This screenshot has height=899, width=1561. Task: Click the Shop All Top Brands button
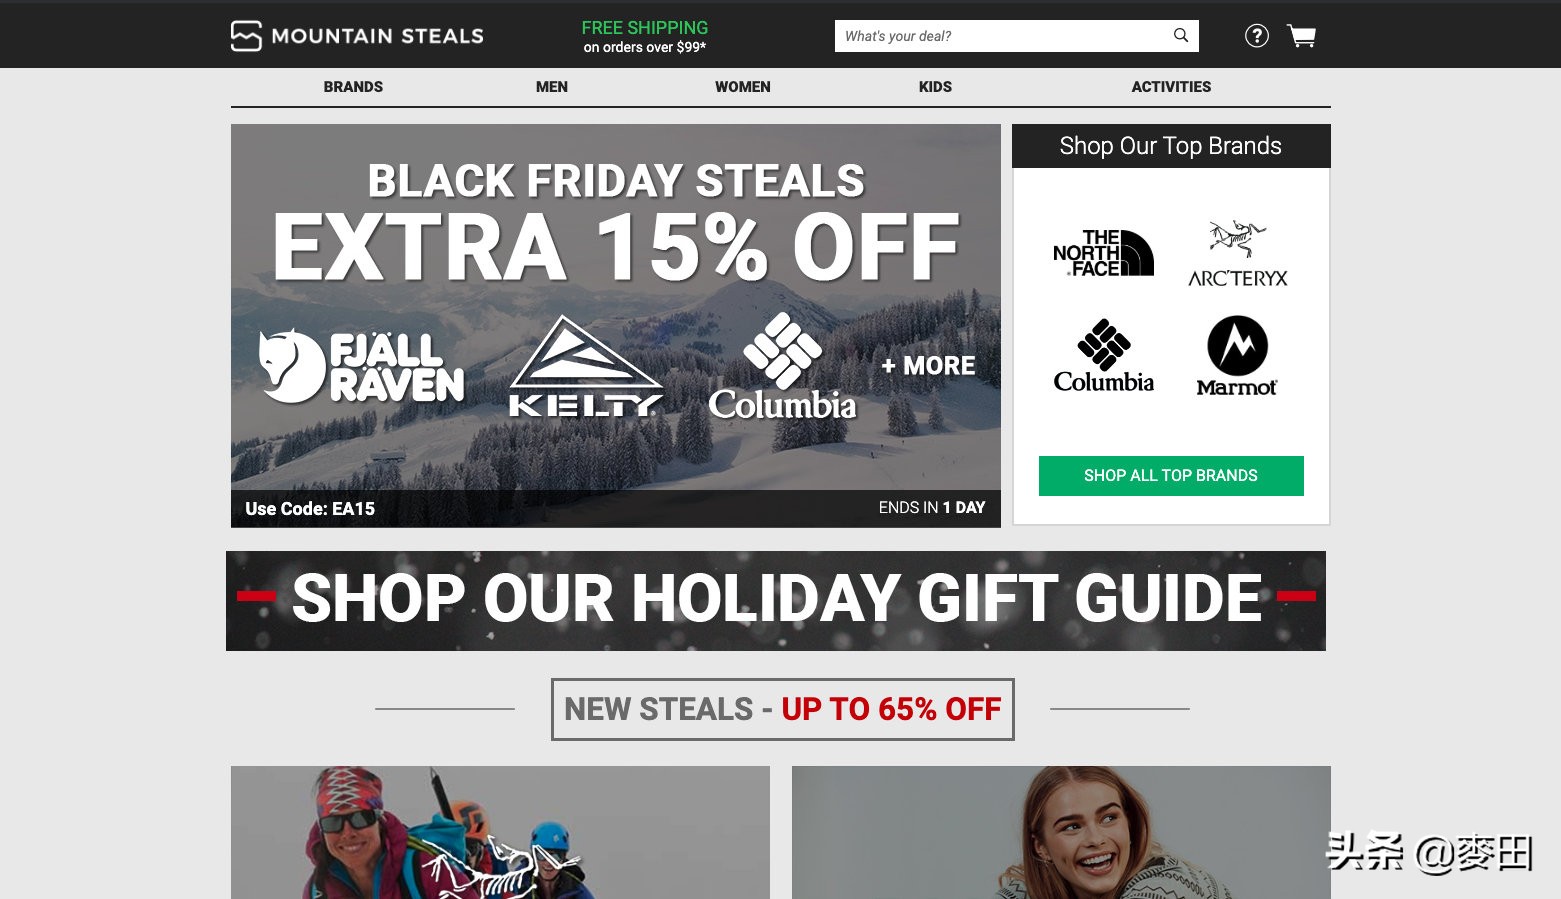point(1171,476)
